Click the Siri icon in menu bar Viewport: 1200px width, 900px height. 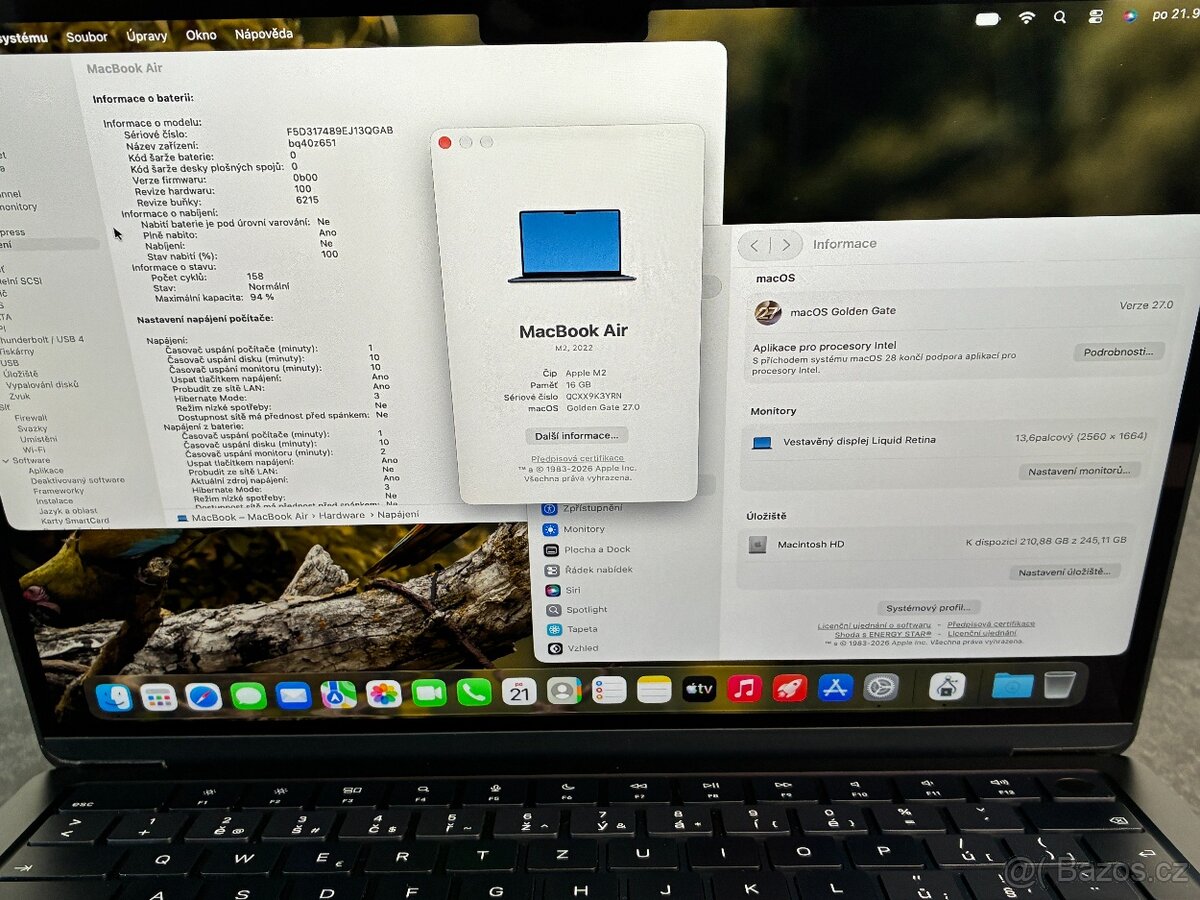pos(1129,16)
